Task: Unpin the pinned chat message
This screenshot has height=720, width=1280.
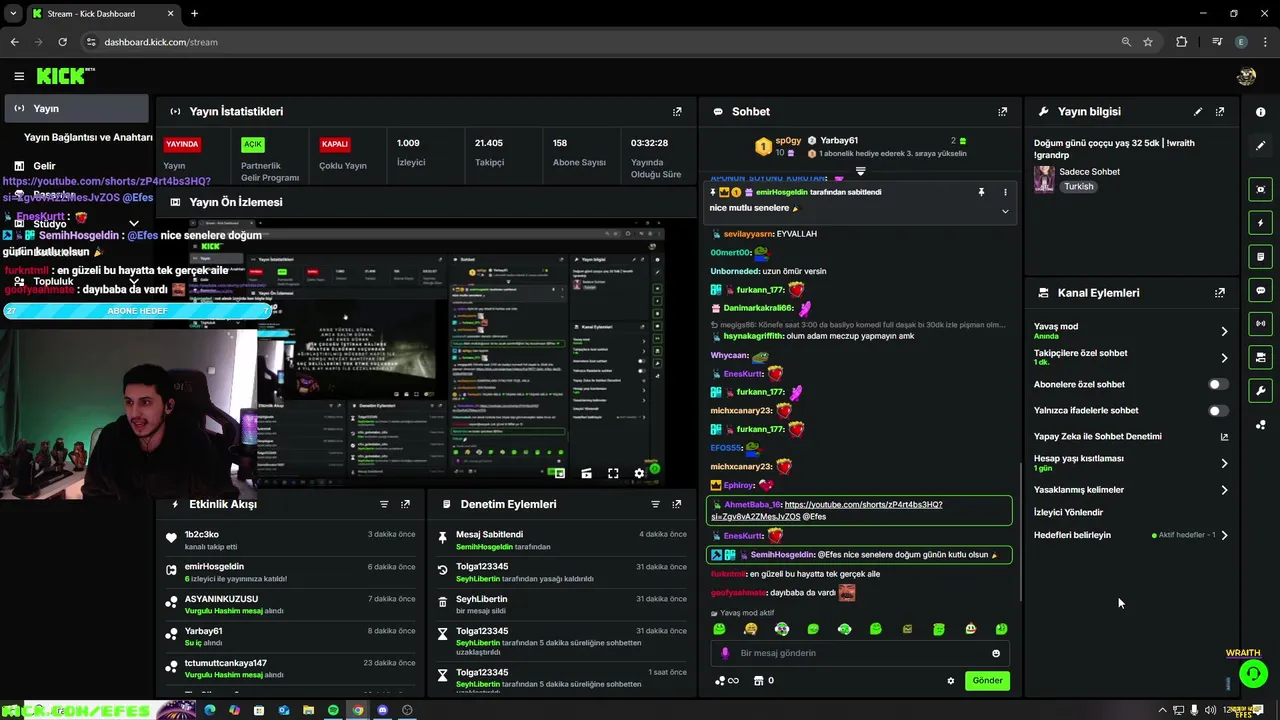Action: (x=981, y=192)
